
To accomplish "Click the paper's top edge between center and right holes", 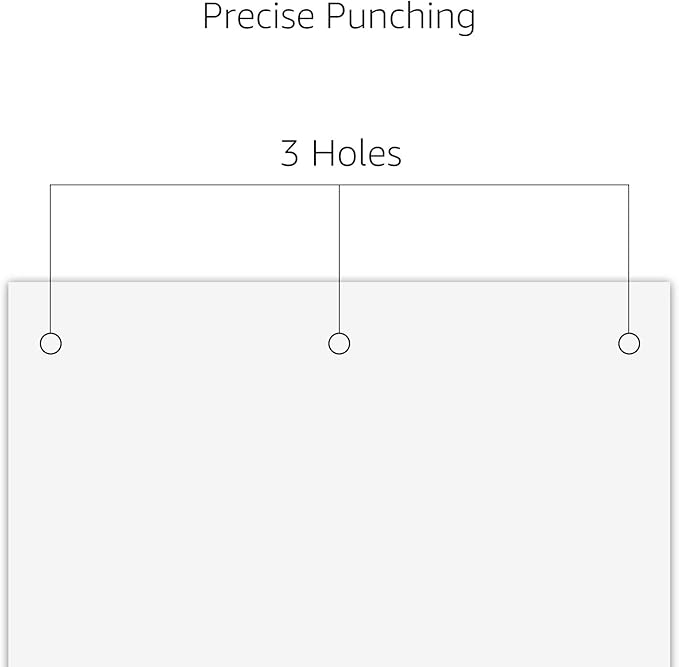I will click(485, 283).
